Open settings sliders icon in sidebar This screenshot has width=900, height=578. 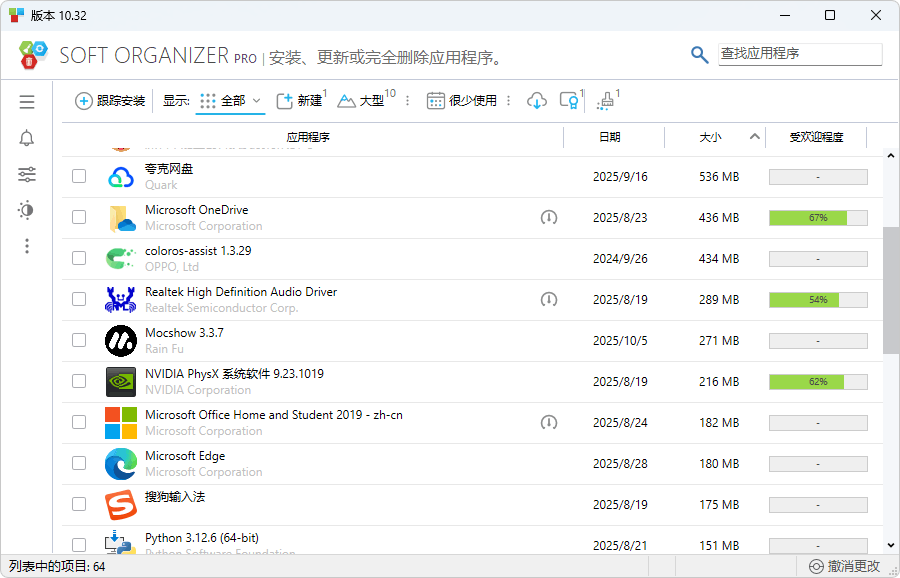27,174
